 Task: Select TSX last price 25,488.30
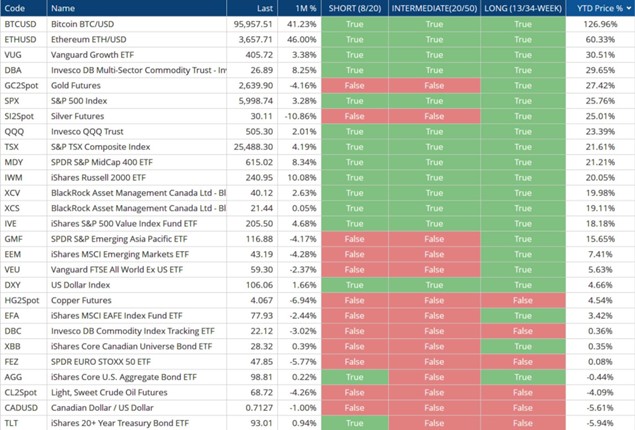253,147
